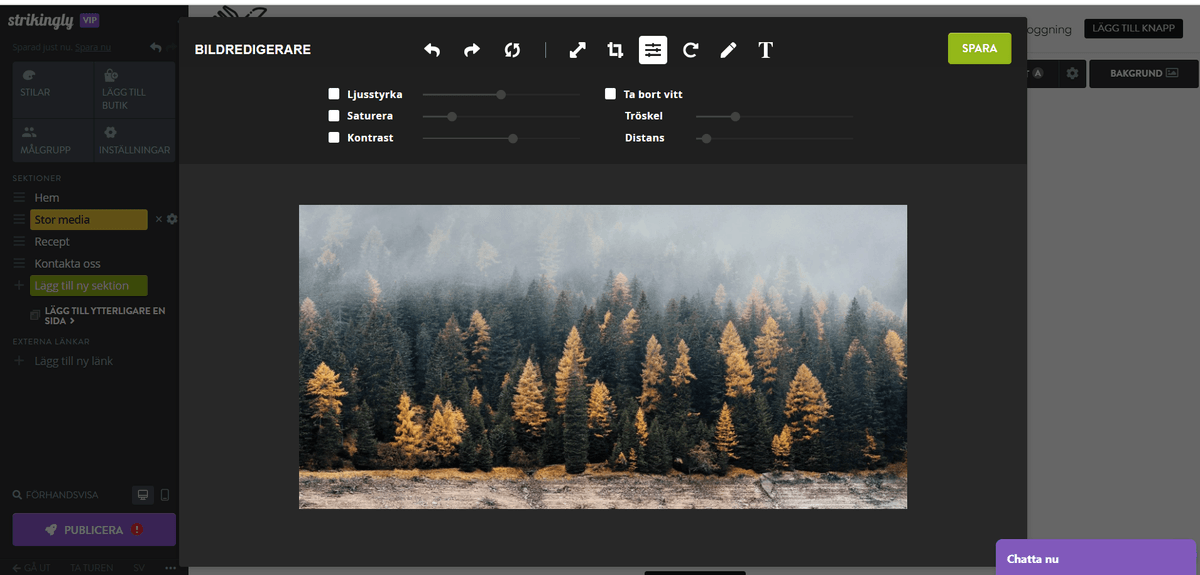Enable the Ljusstyrka checkbox
The width and height of the screenshot is (1200, 575).
pyautogui.click(x=334, y=94)
